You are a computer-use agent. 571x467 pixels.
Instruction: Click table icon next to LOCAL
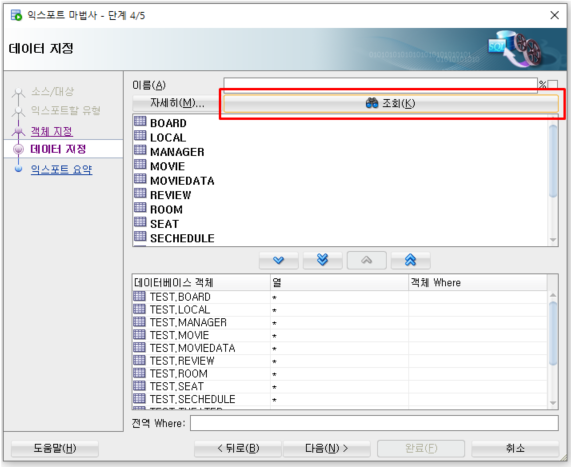pyautogui.click(x=140, y=136)
